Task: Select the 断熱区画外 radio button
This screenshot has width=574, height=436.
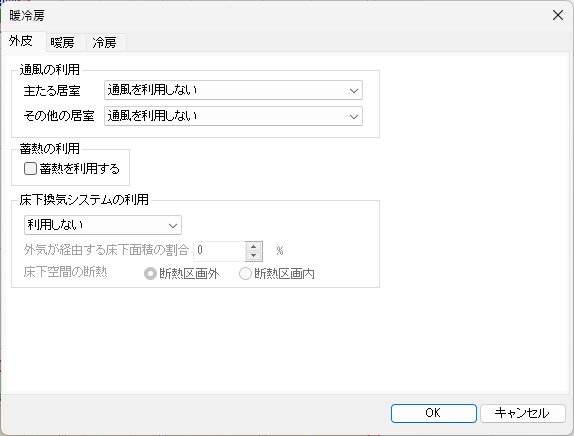Action: pos(150,273)
